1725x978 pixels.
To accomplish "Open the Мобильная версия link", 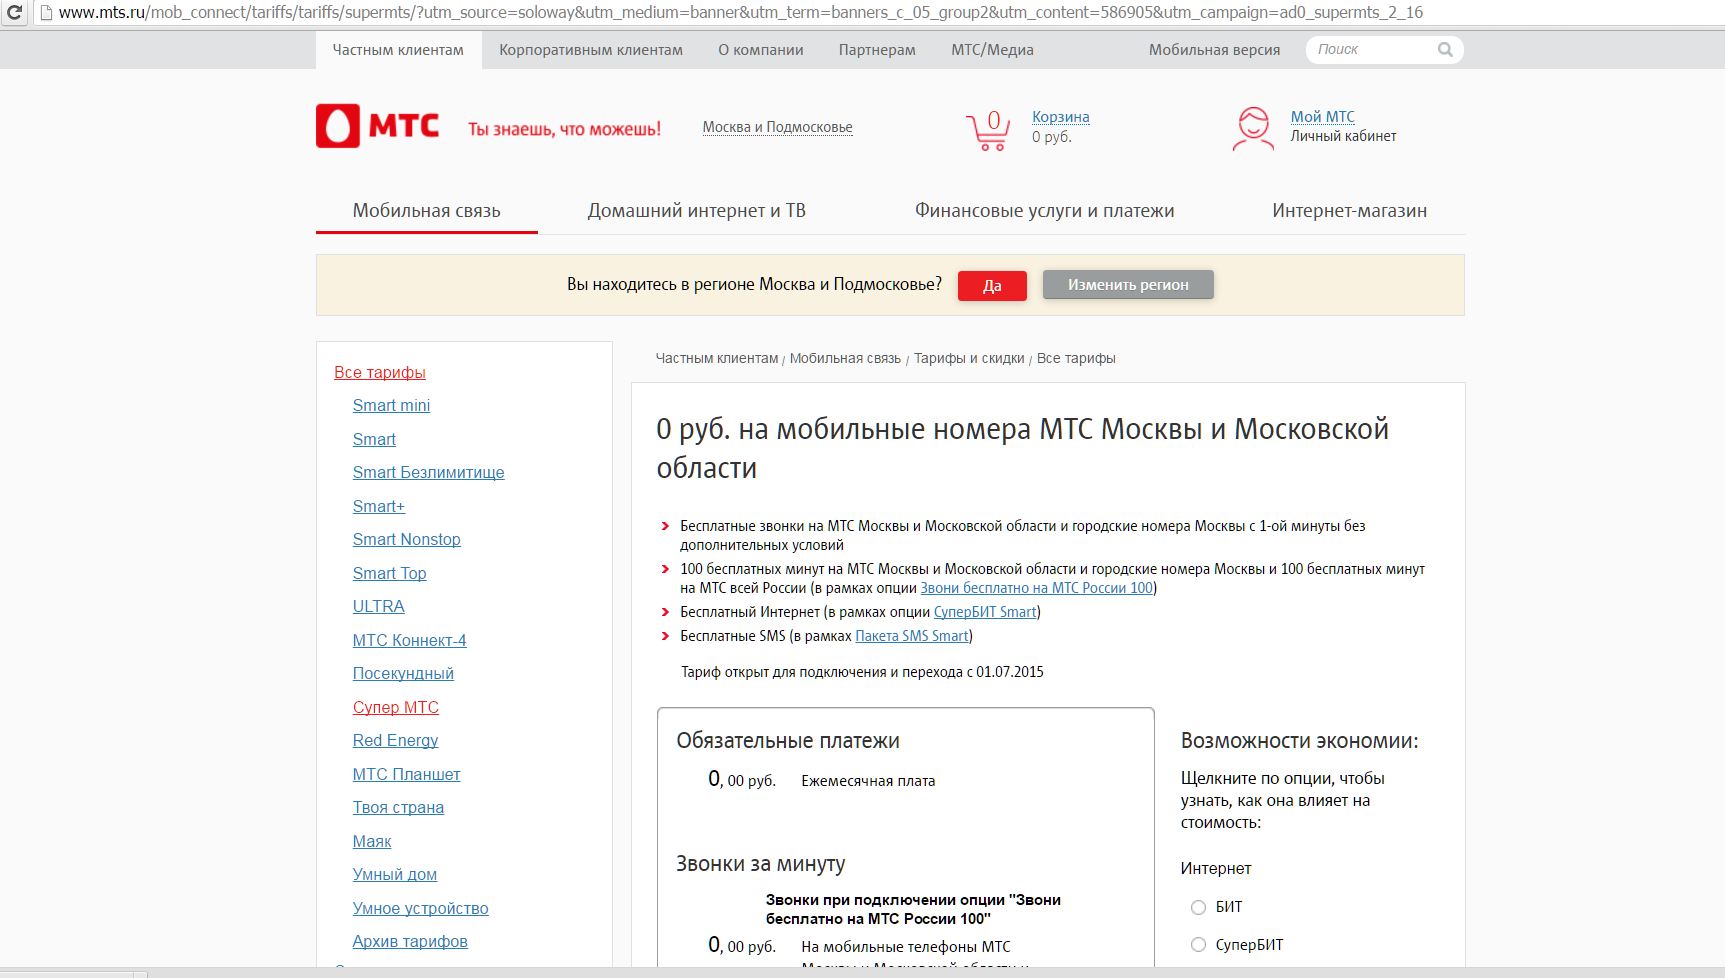I will [1214, 50].
